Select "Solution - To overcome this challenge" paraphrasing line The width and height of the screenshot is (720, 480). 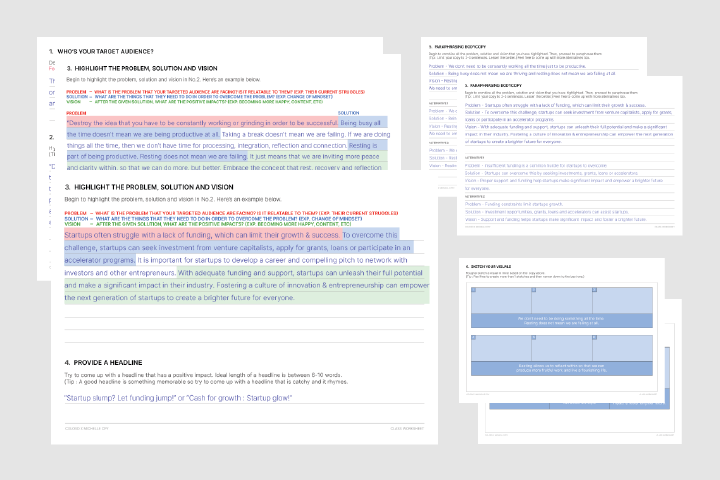tap(569, 113)
